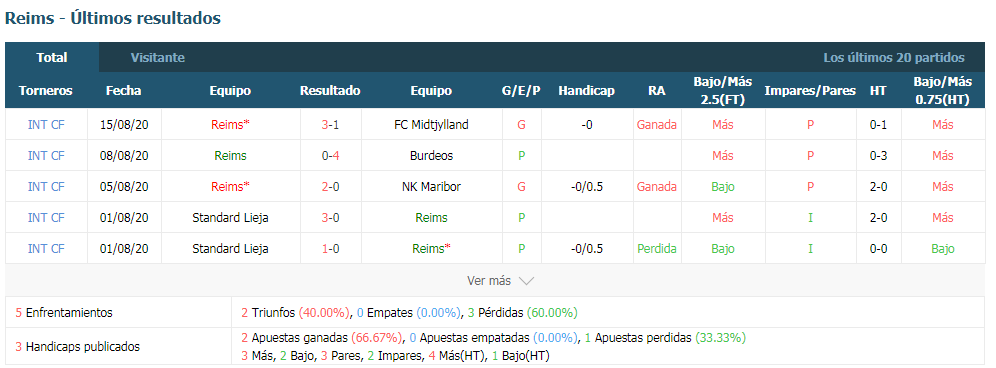Click the G/E/P column header
This screenshot has width=996, height=368.
click(x=521, y=91)
